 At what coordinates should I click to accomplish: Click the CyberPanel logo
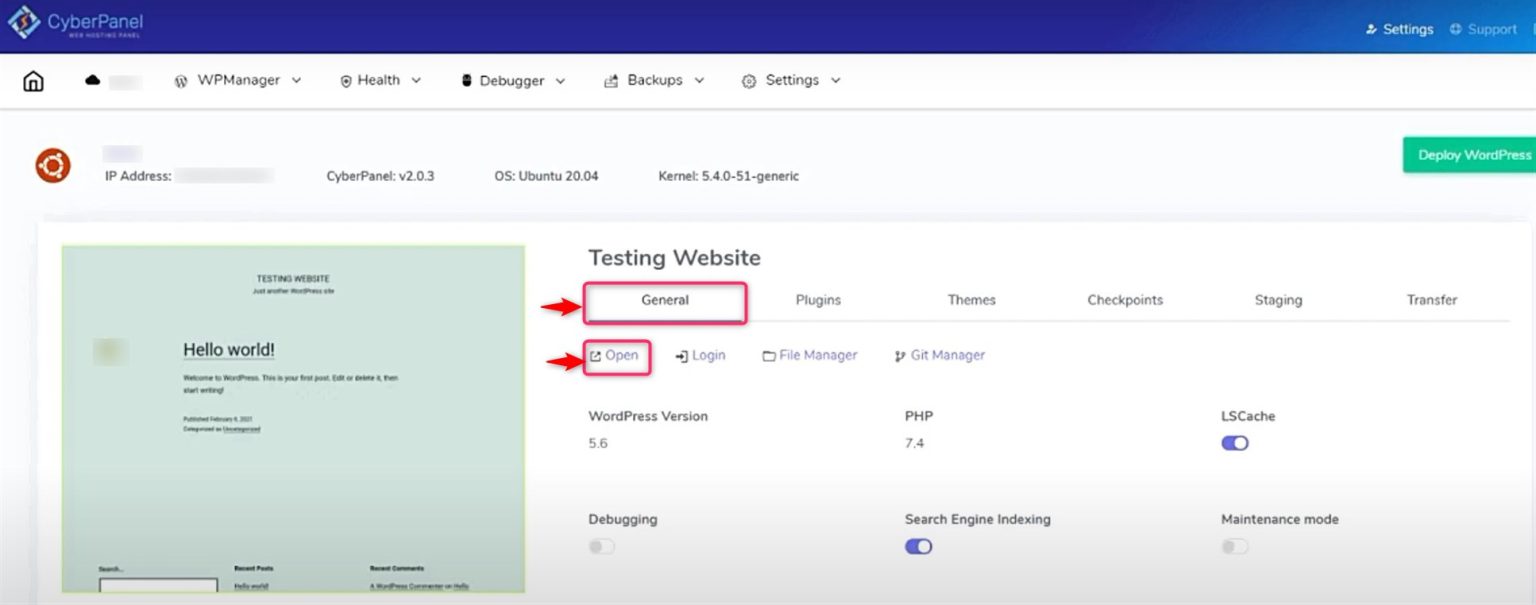(x=75, y=24)
